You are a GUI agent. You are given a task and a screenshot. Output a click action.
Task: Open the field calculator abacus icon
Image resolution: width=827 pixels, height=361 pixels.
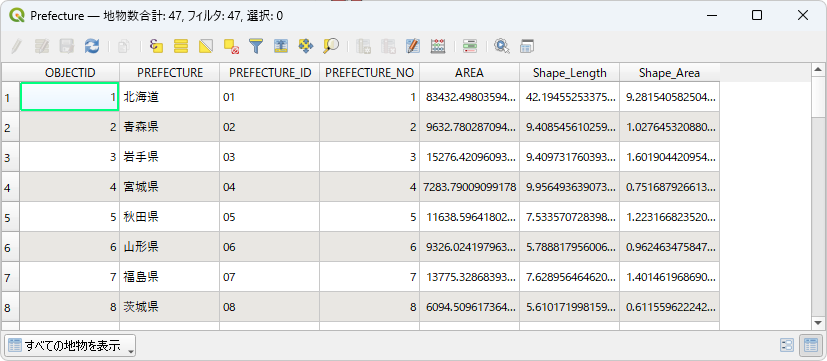[438, 46]
